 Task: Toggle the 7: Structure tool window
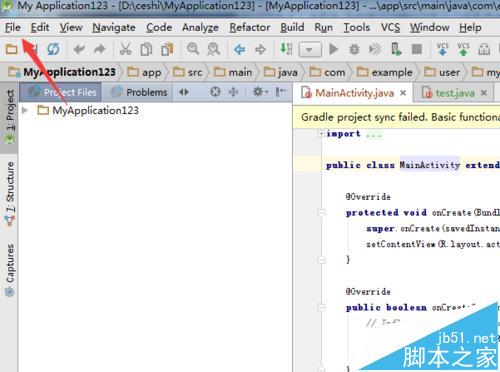pos(10,193)
